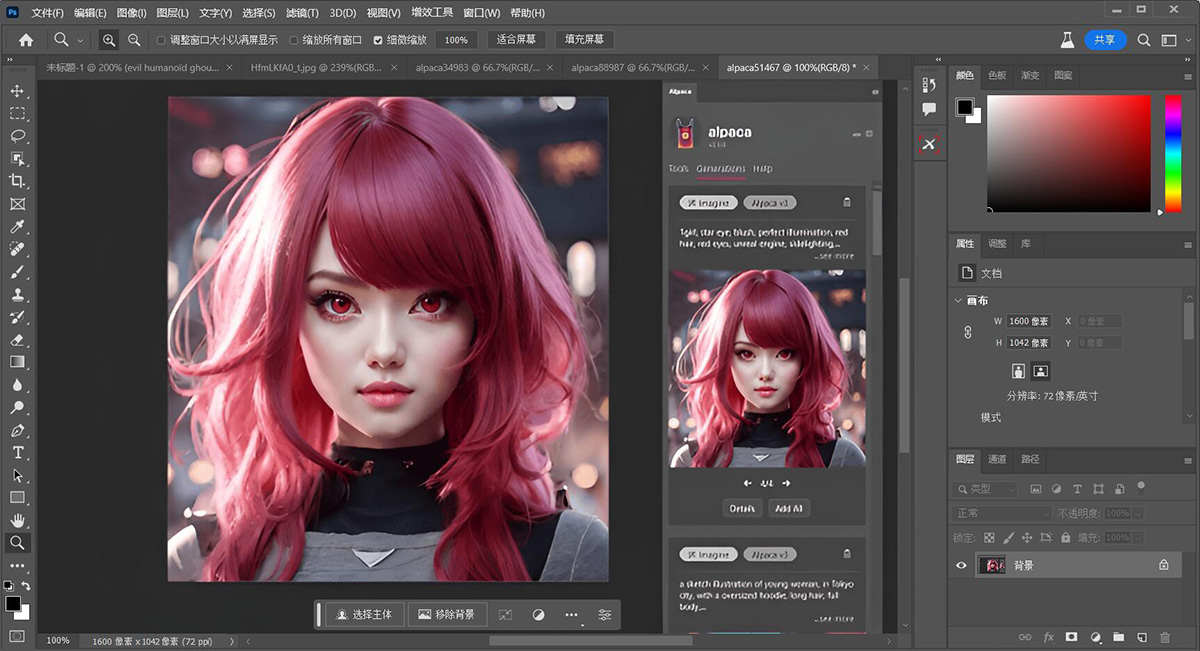Open the 不透明度 opacity dropdown

(1139, 512)
